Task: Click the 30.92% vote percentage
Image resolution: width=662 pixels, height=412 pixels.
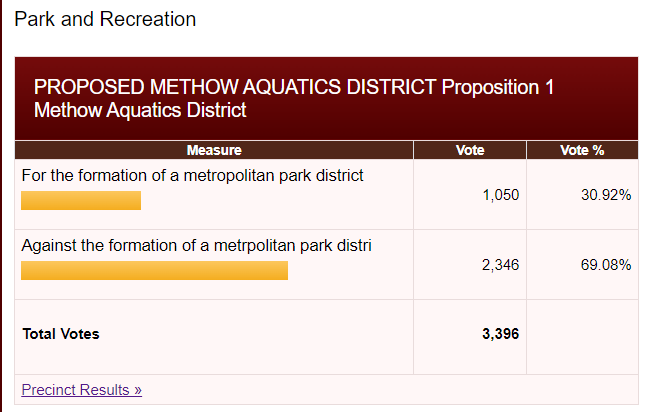Action: point(605,195)
